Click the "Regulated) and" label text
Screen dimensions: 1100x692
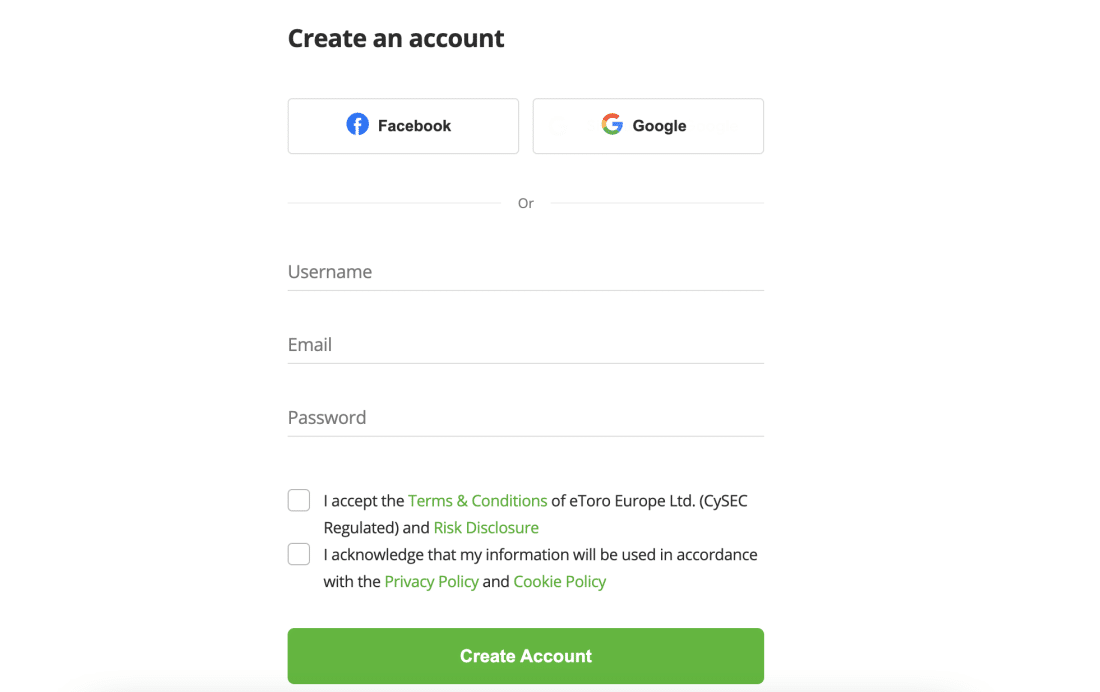[376, 527]
